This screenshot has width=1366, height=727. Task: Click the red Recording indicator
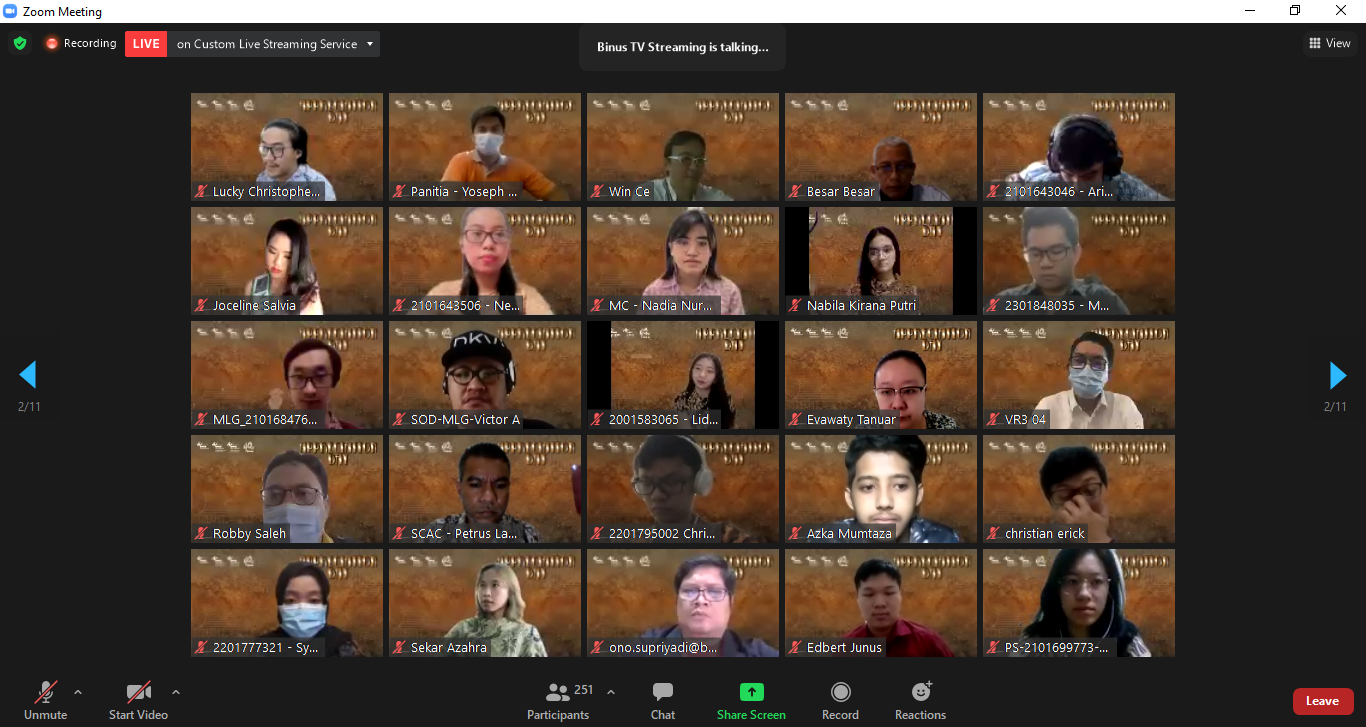(80, 44)
